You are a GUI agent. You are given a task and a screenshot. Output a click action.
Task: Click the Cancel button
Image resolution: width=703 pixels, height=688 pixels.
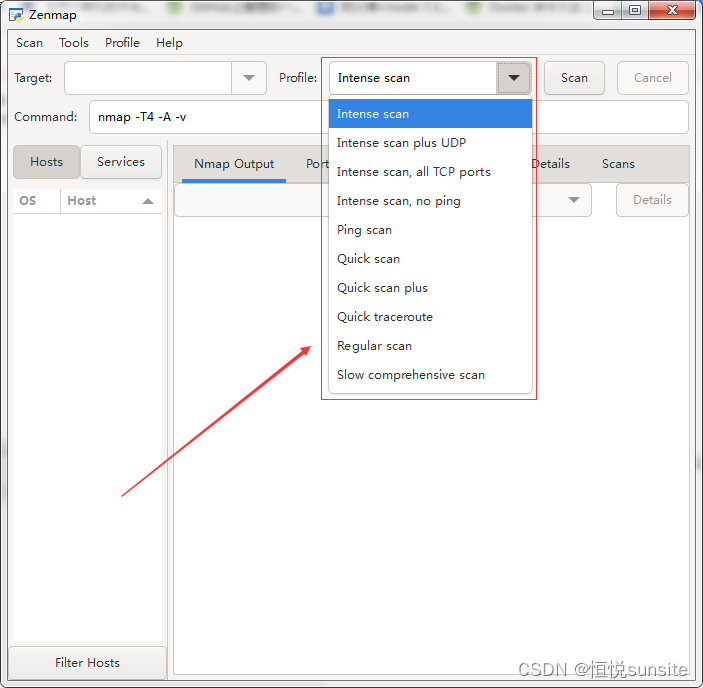[x=653, y=78]
